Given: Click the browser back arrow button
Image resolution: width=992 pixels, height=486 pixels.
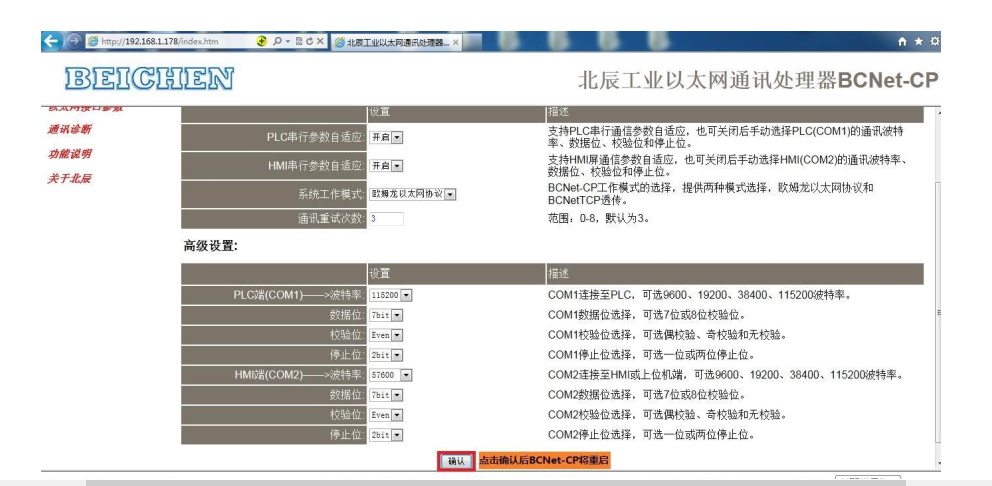Looking at the screenshot, I should tap(51, 41).
